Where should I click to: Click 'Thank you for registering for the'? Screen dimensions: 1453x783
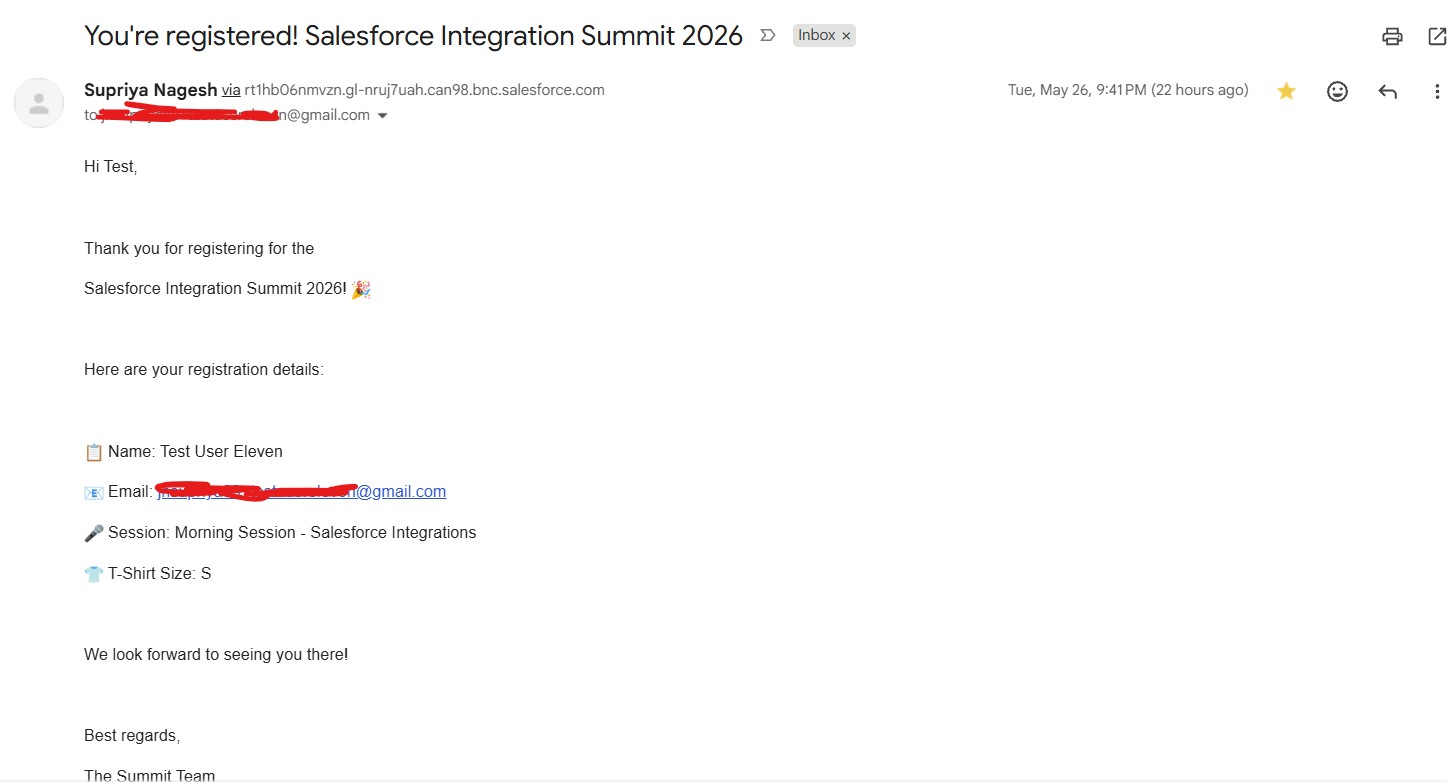(x=199, y=248)
